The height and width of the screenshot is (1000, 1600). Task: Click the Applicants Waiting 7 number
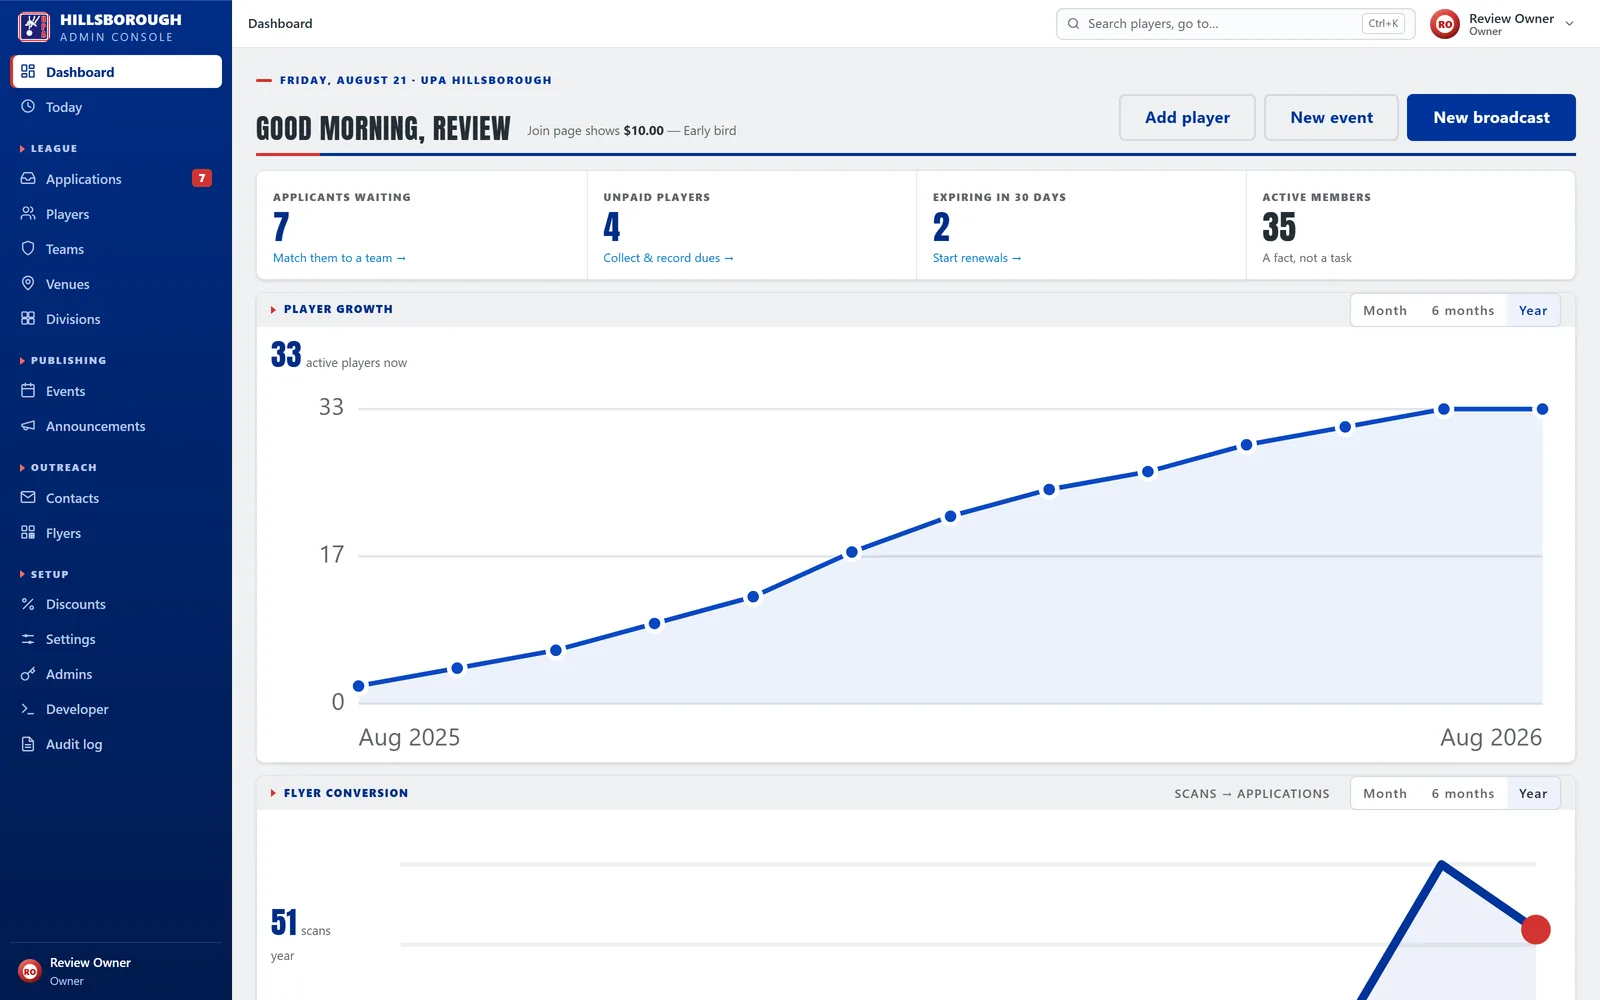tap(281, 228)
